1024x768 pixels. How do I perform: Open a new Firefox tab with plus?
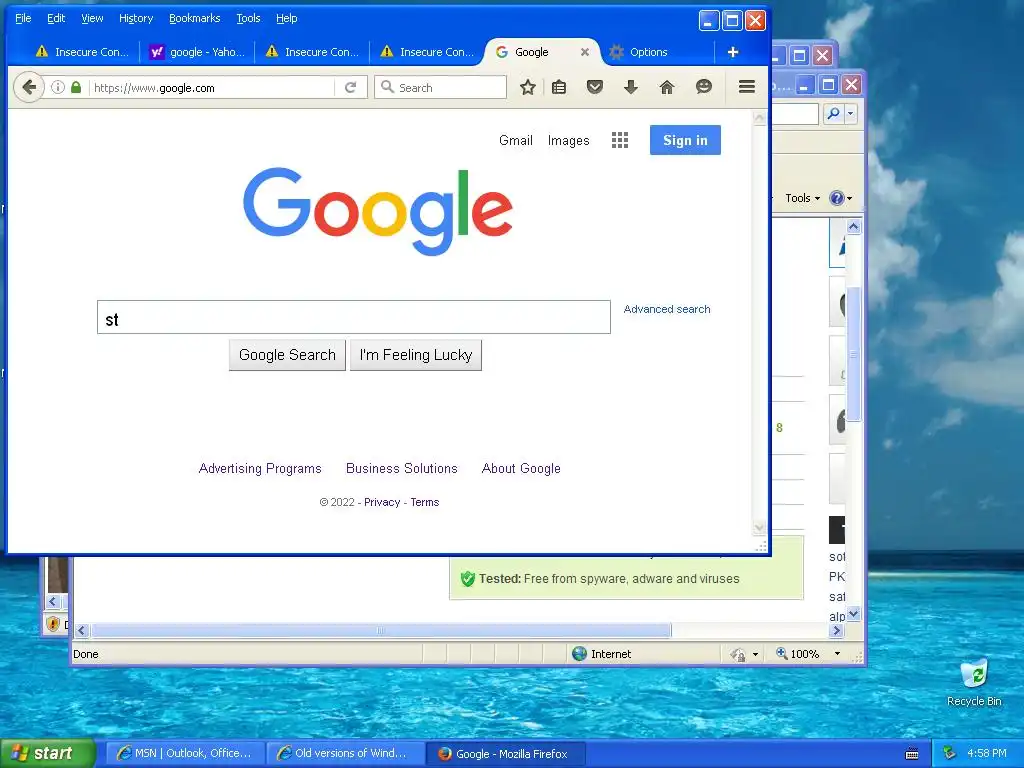pos(733,52)
